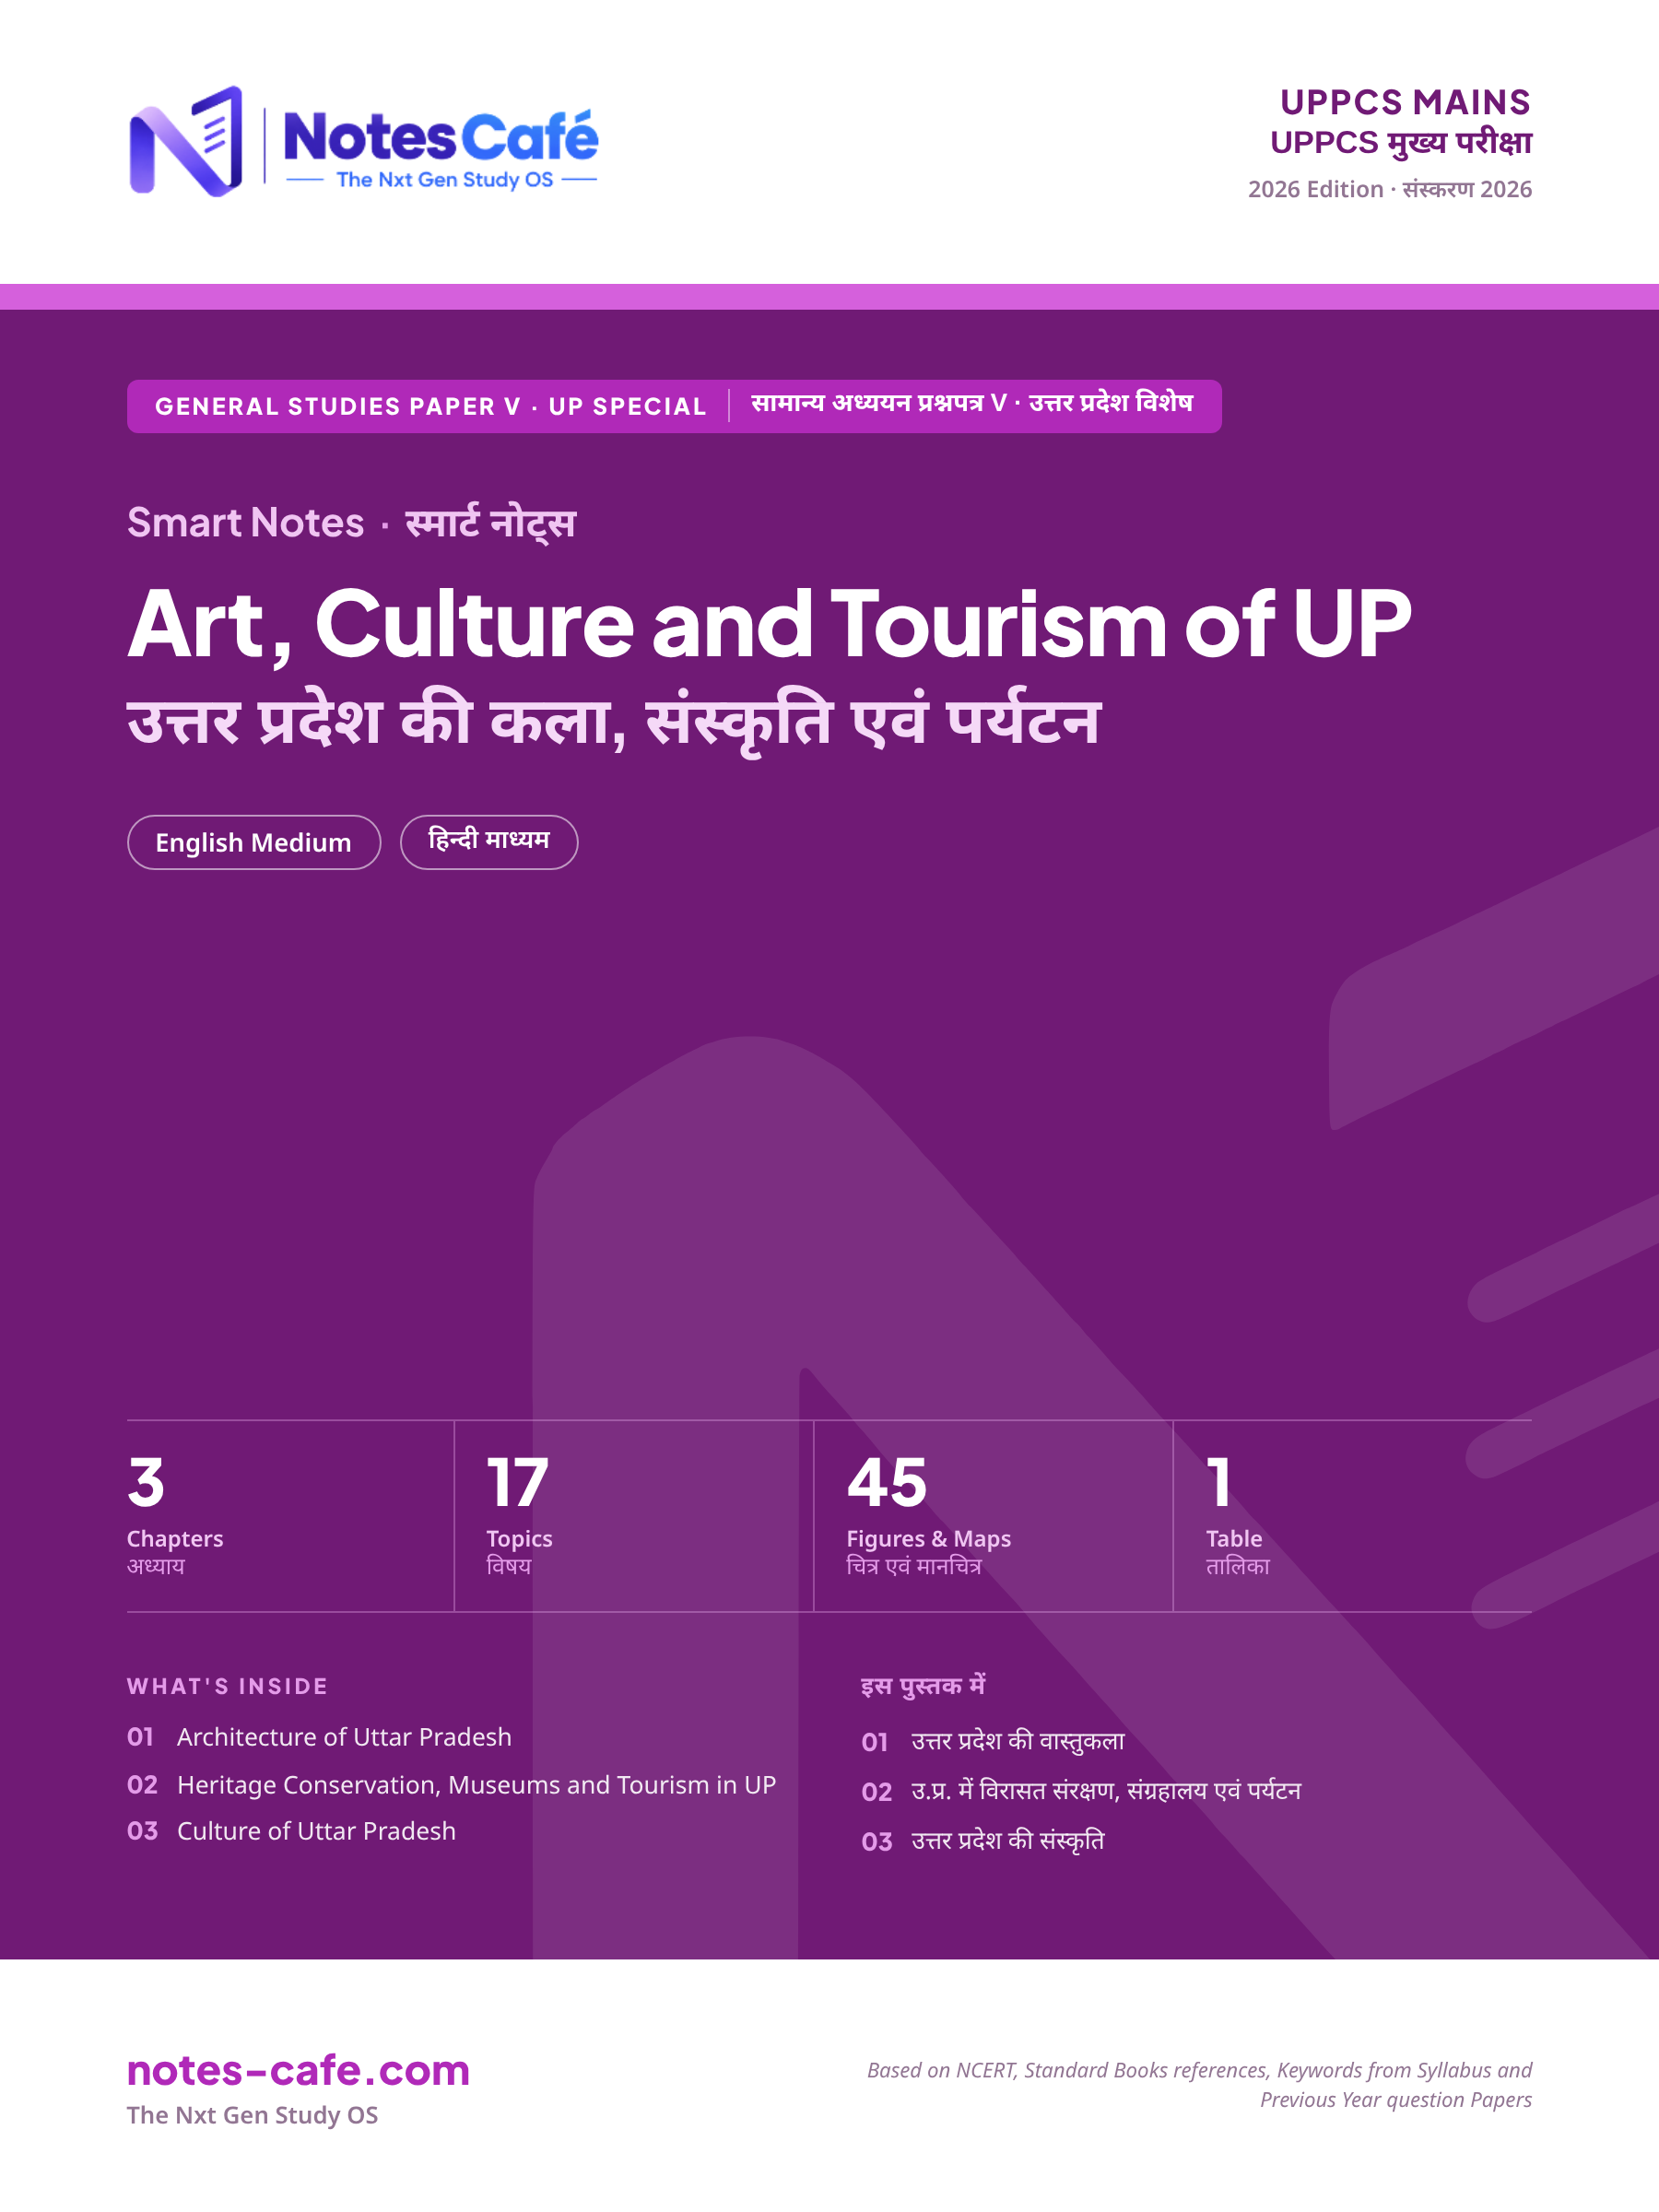Viewport: 1659px width, 2212px height.
Task: Click the '2026 Edition · संस्करण 2026' text
Action: click(x=1389, y=189)
